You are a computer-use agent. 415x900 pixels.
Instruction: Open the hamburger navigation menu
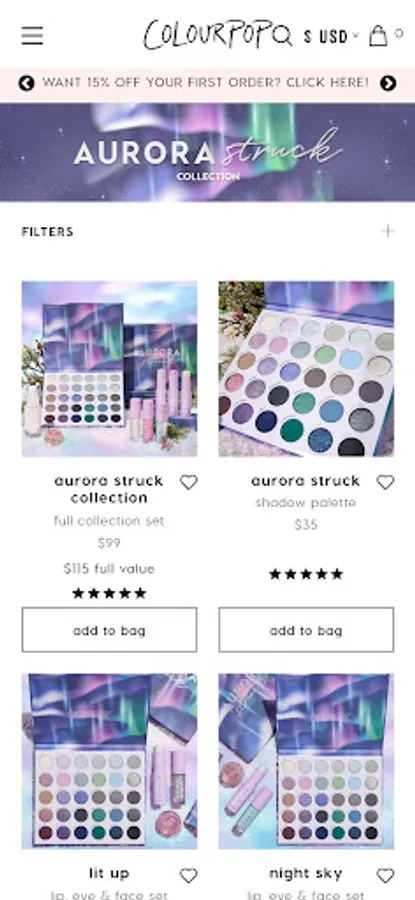pos(32,36)
